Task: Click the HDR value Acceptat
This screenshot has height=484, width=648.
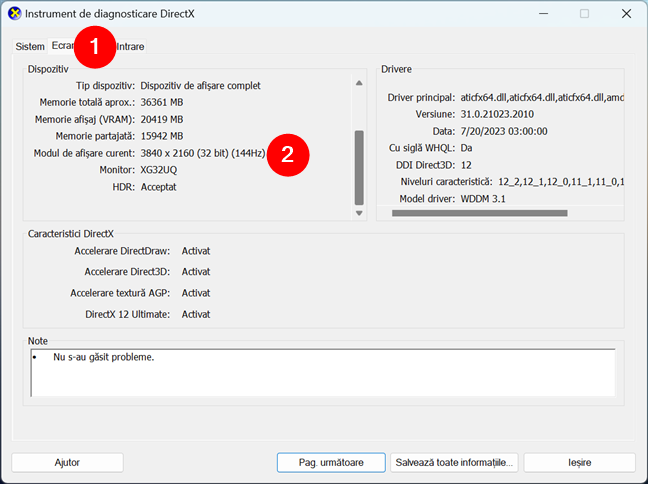Action: 158,187
